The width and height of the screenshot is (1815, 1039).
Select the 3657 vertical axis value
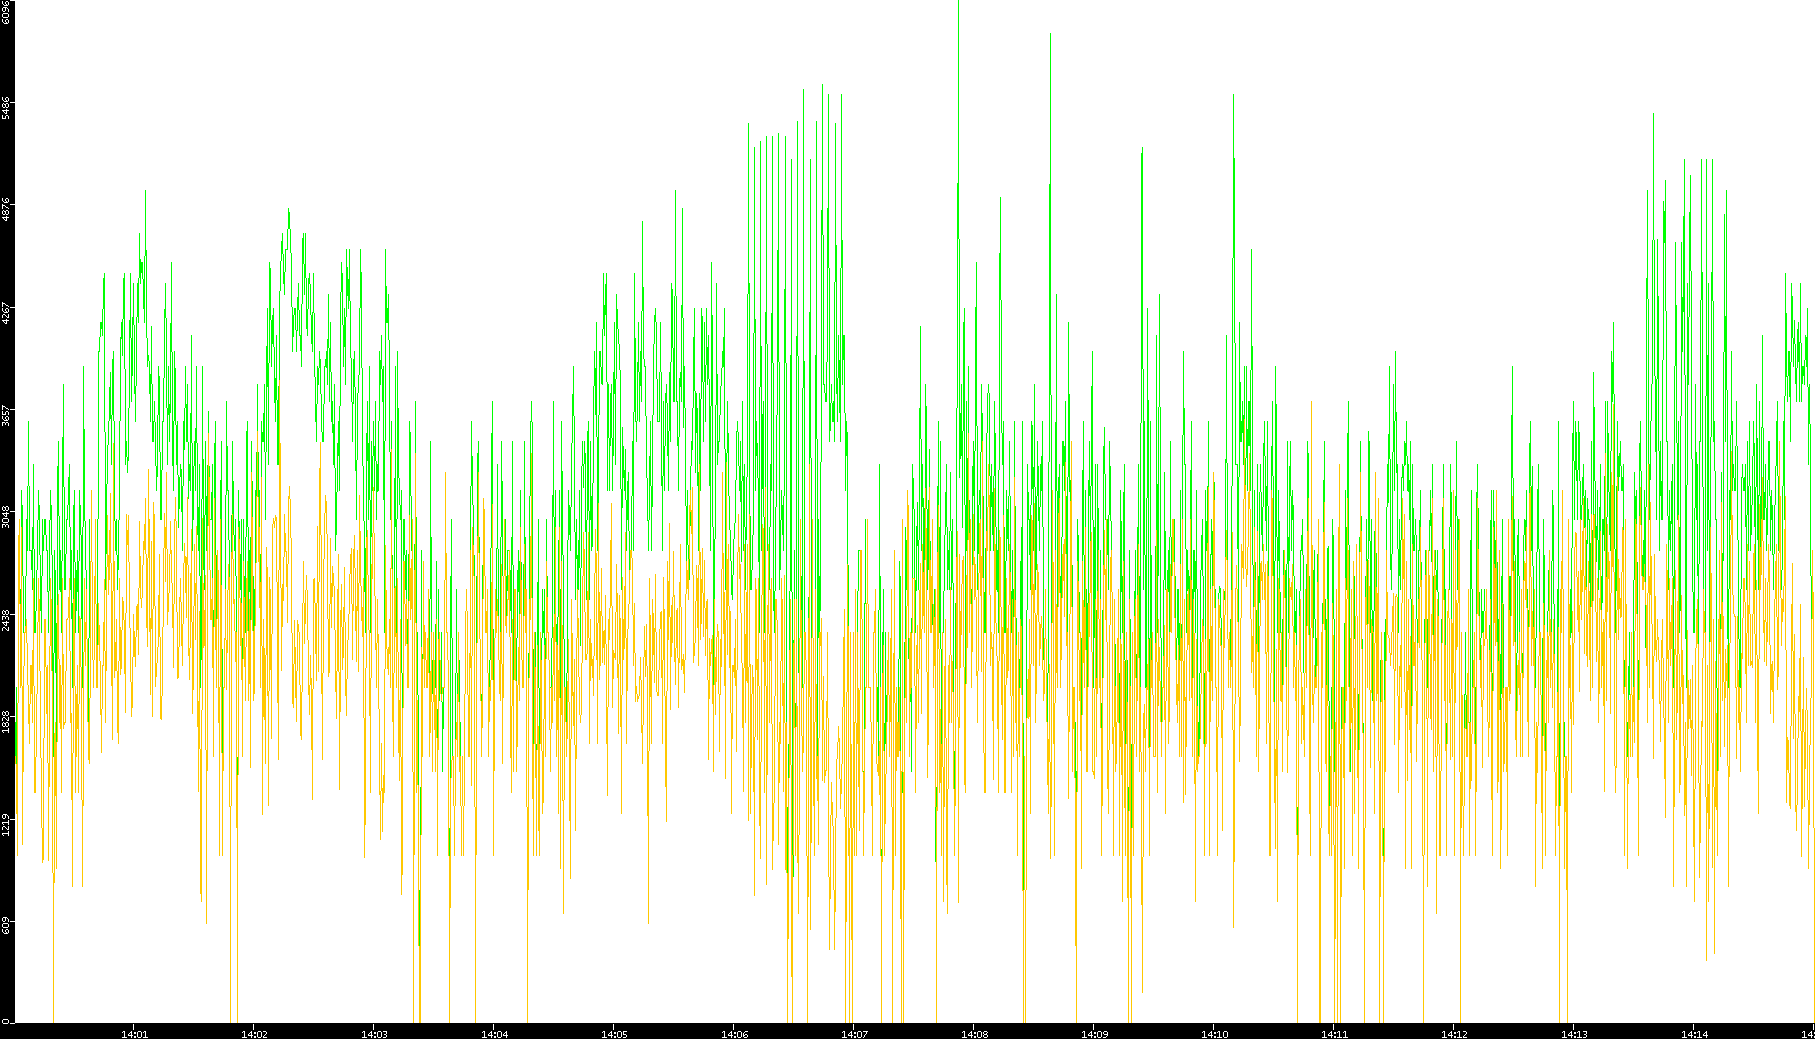pos(6,415)
